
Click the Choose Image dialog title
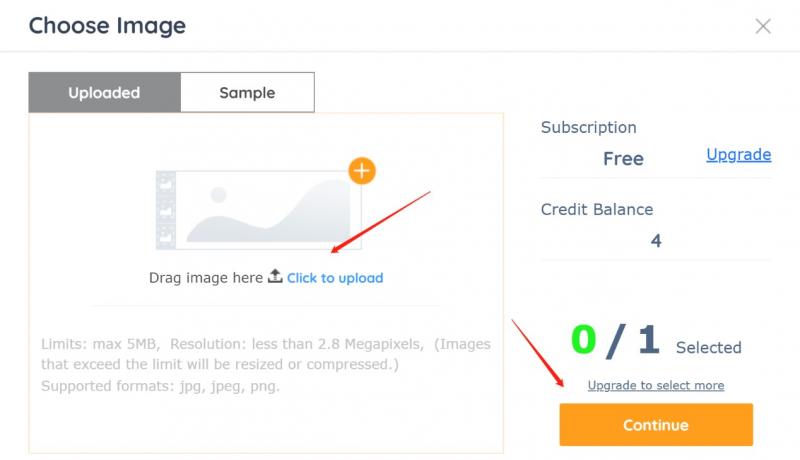107,26
